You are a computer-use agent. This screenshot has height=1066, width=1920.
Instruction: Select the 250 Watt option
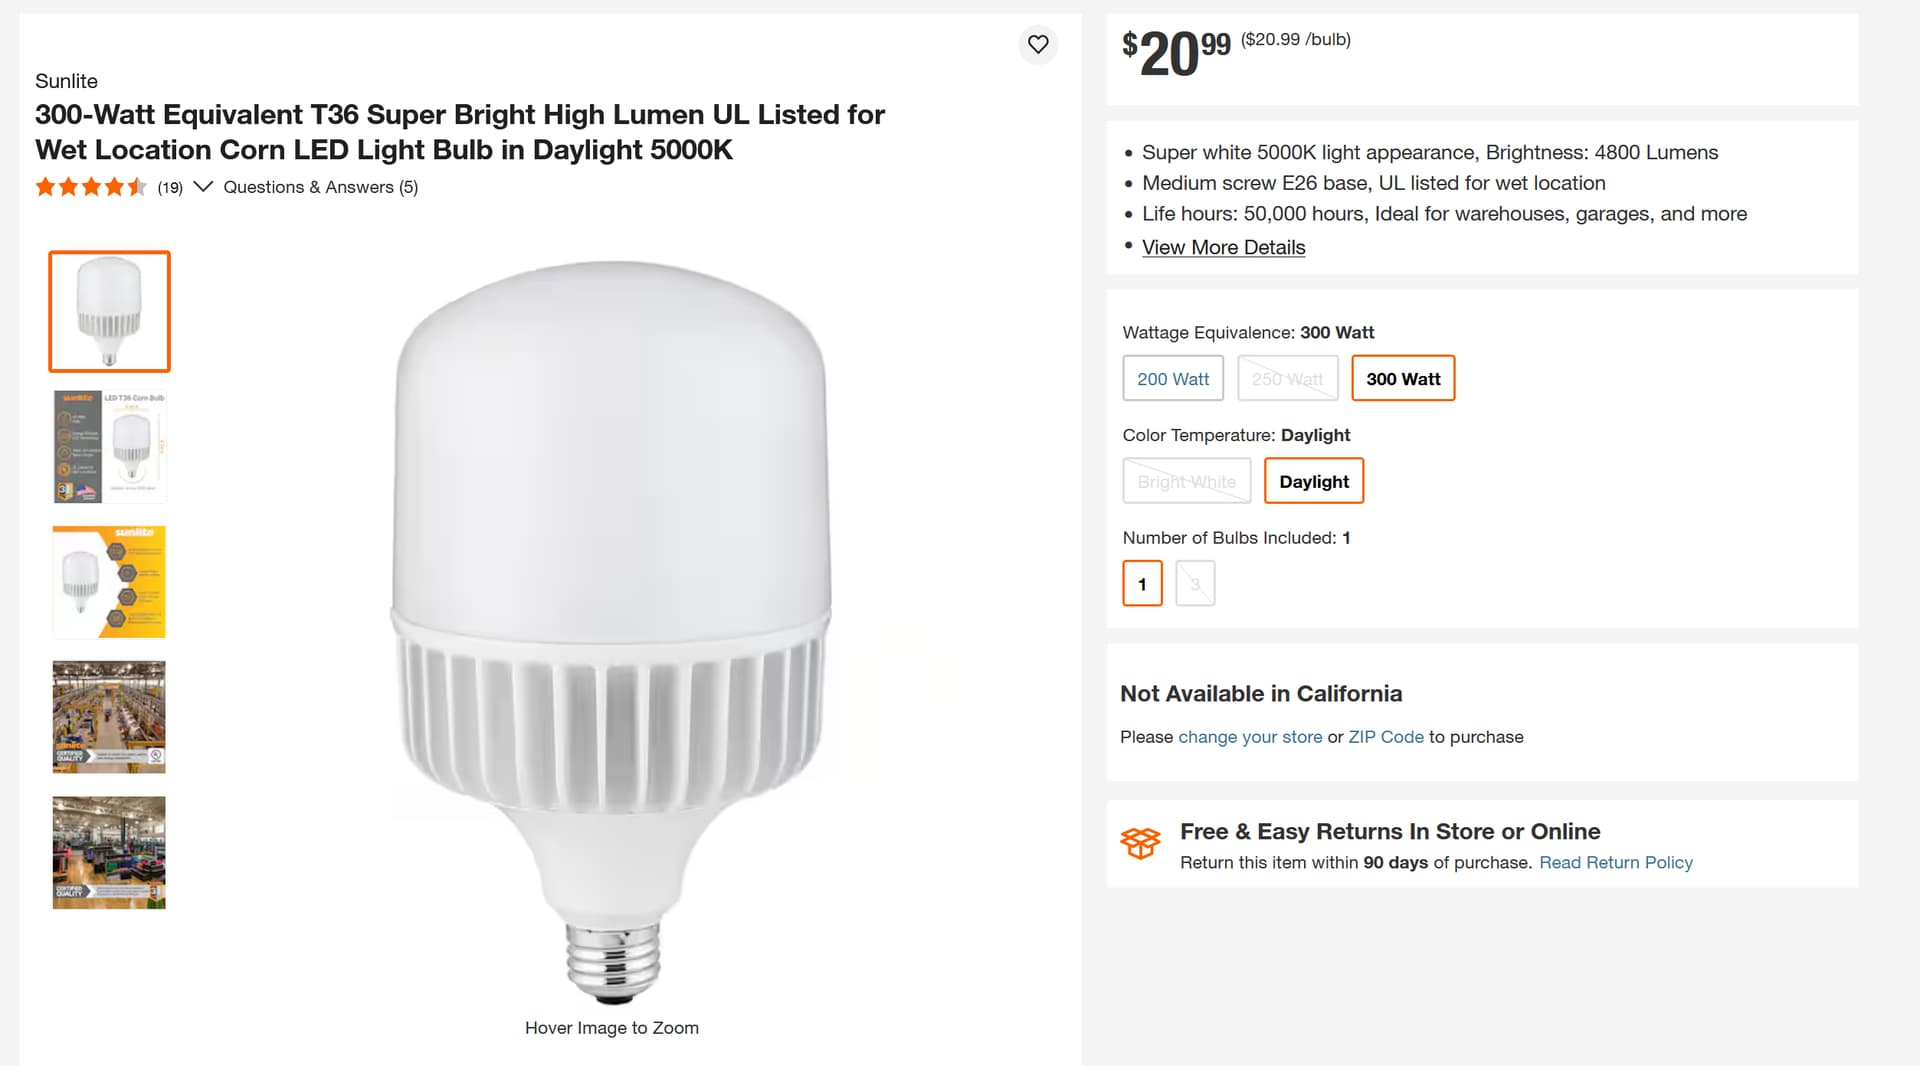1287,379
